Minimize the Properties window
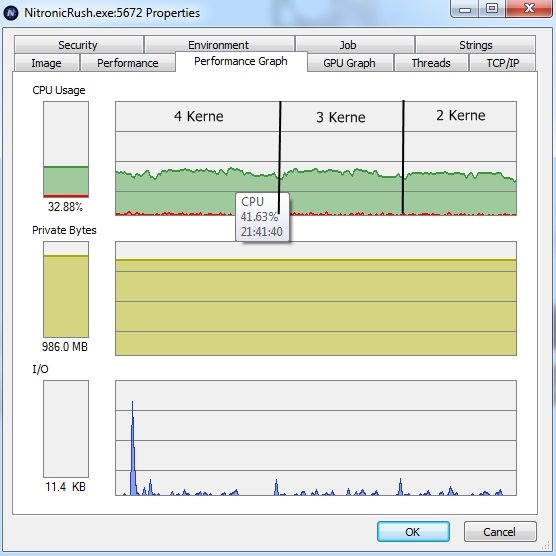Image resolution: width=556 pixels, height=556 pixels. tap(465, 9)
